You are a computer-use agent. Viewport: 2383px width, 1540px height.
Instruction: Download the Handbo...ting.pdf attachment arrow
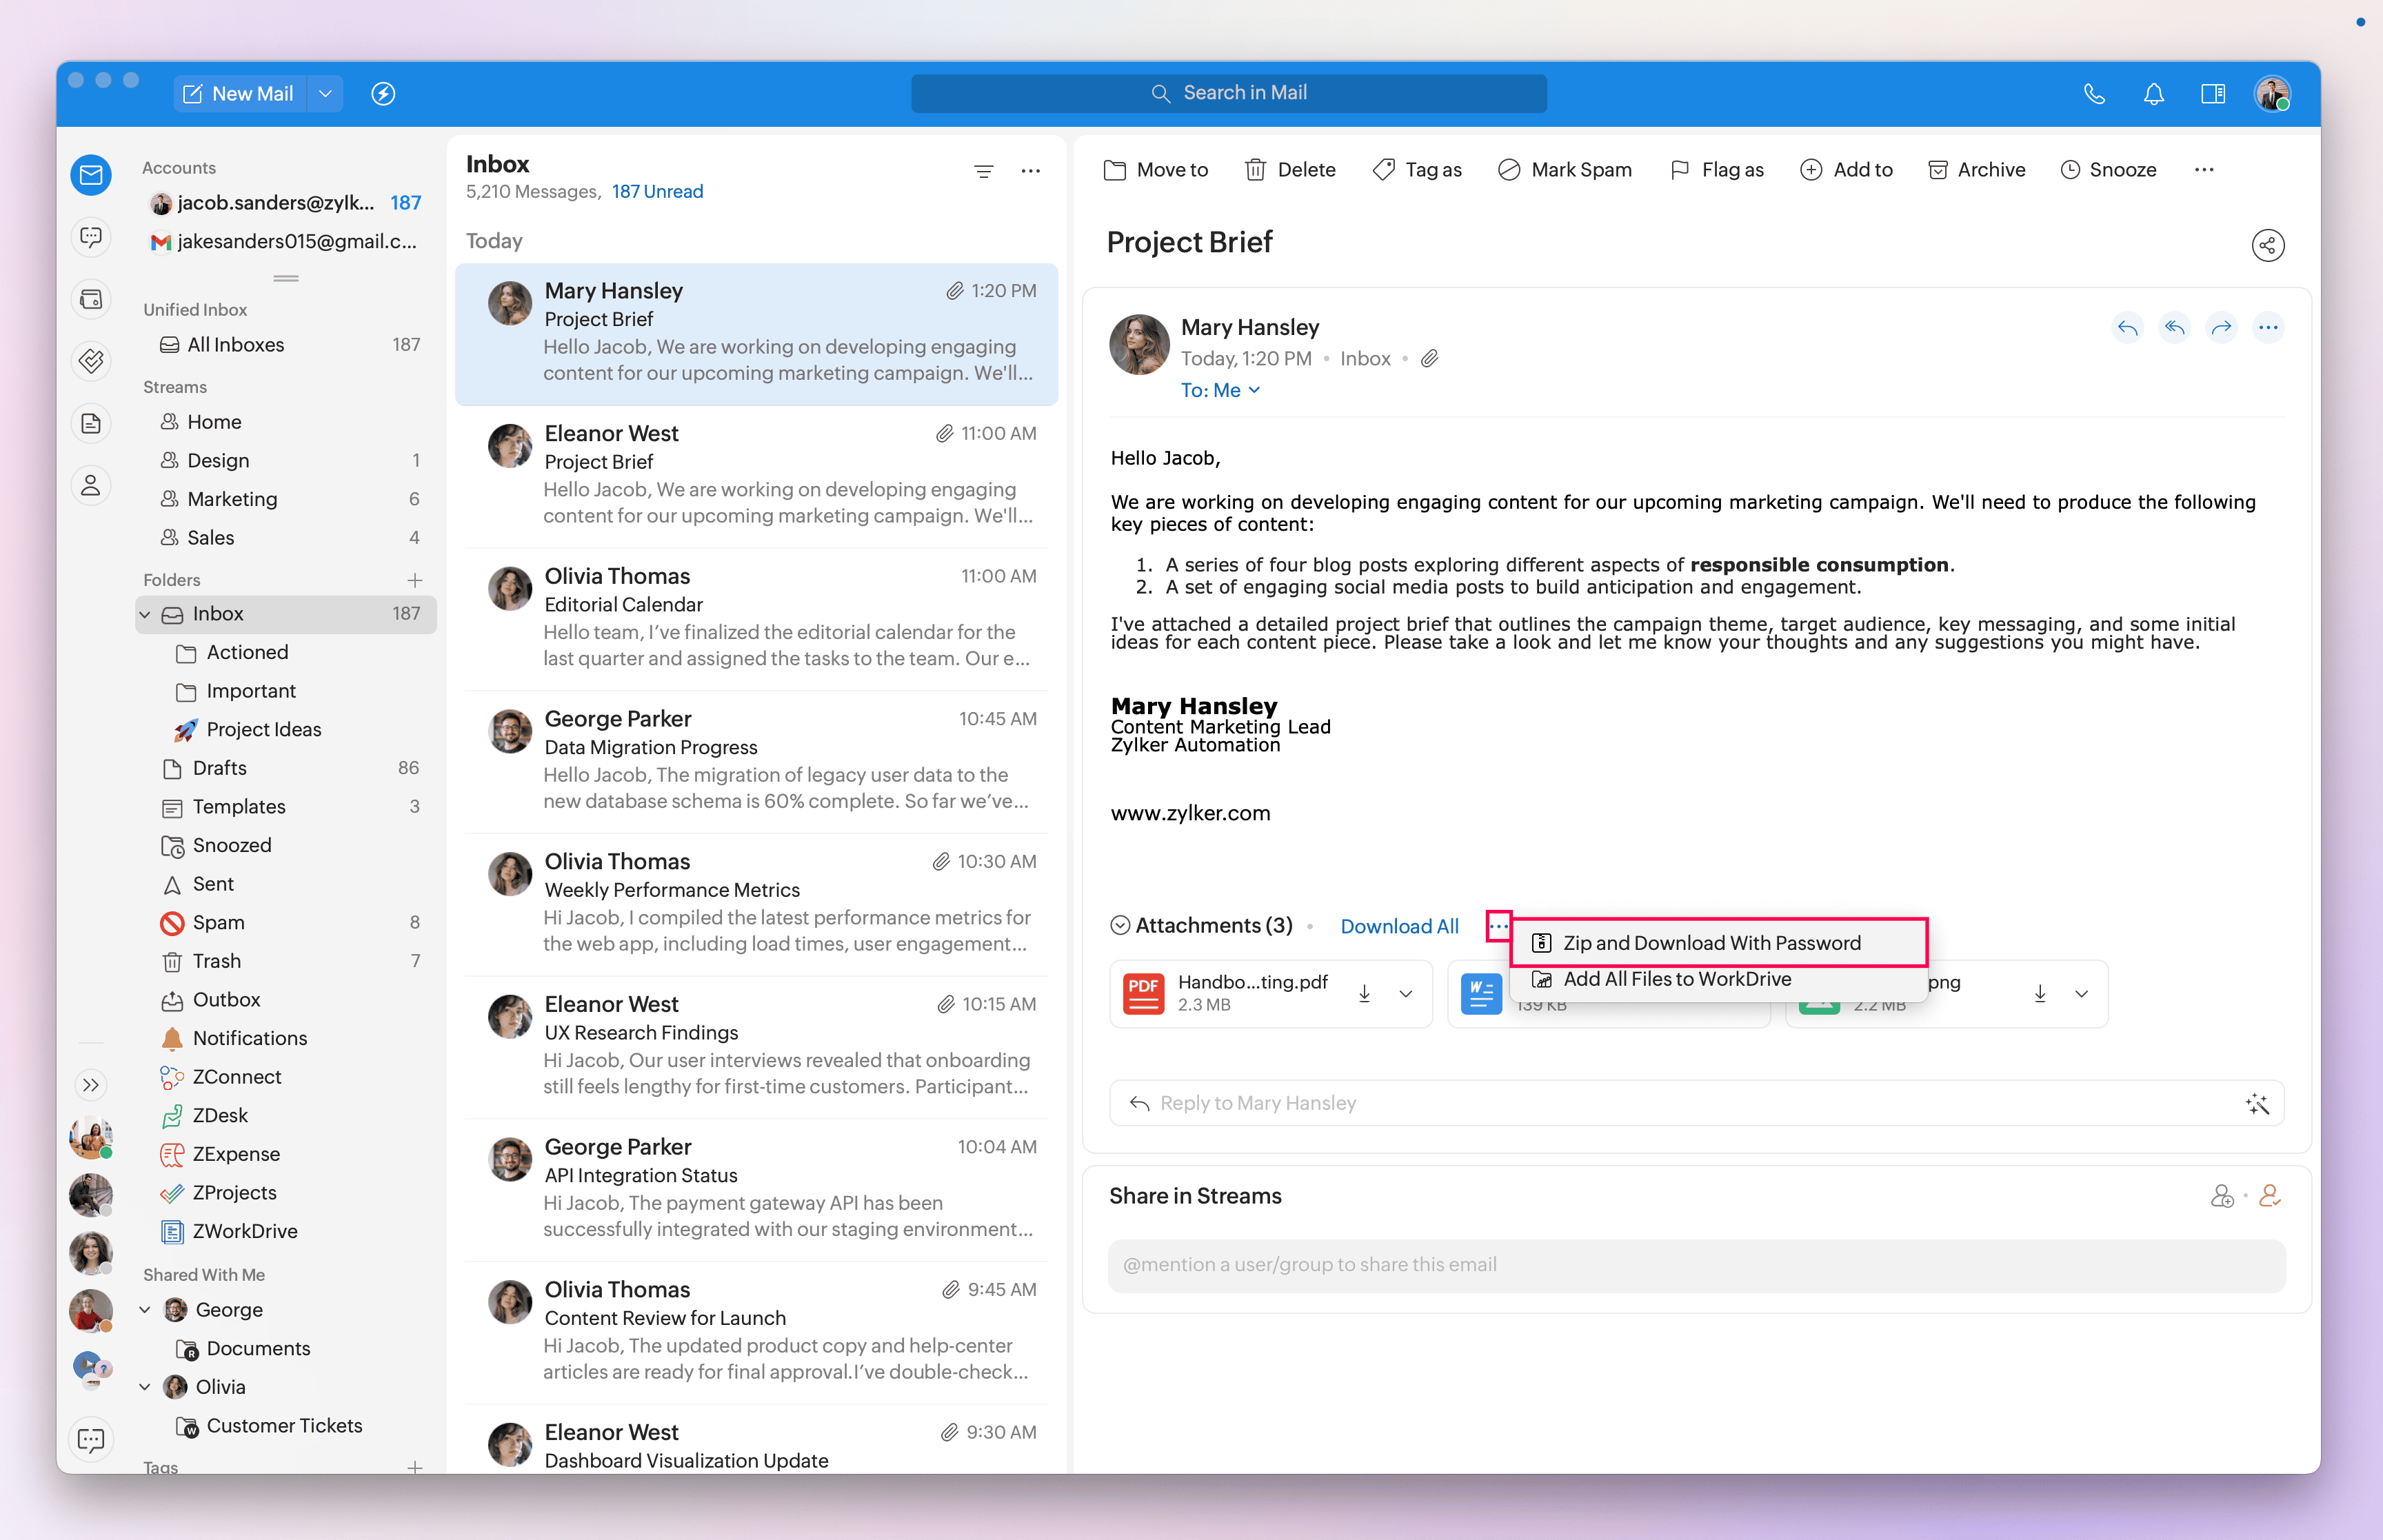pos(1364,993)
